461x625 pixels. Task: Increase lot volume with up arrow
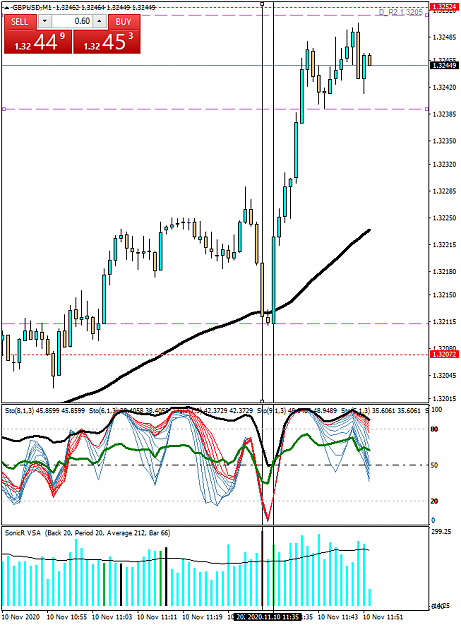click(x=100, y=21)
